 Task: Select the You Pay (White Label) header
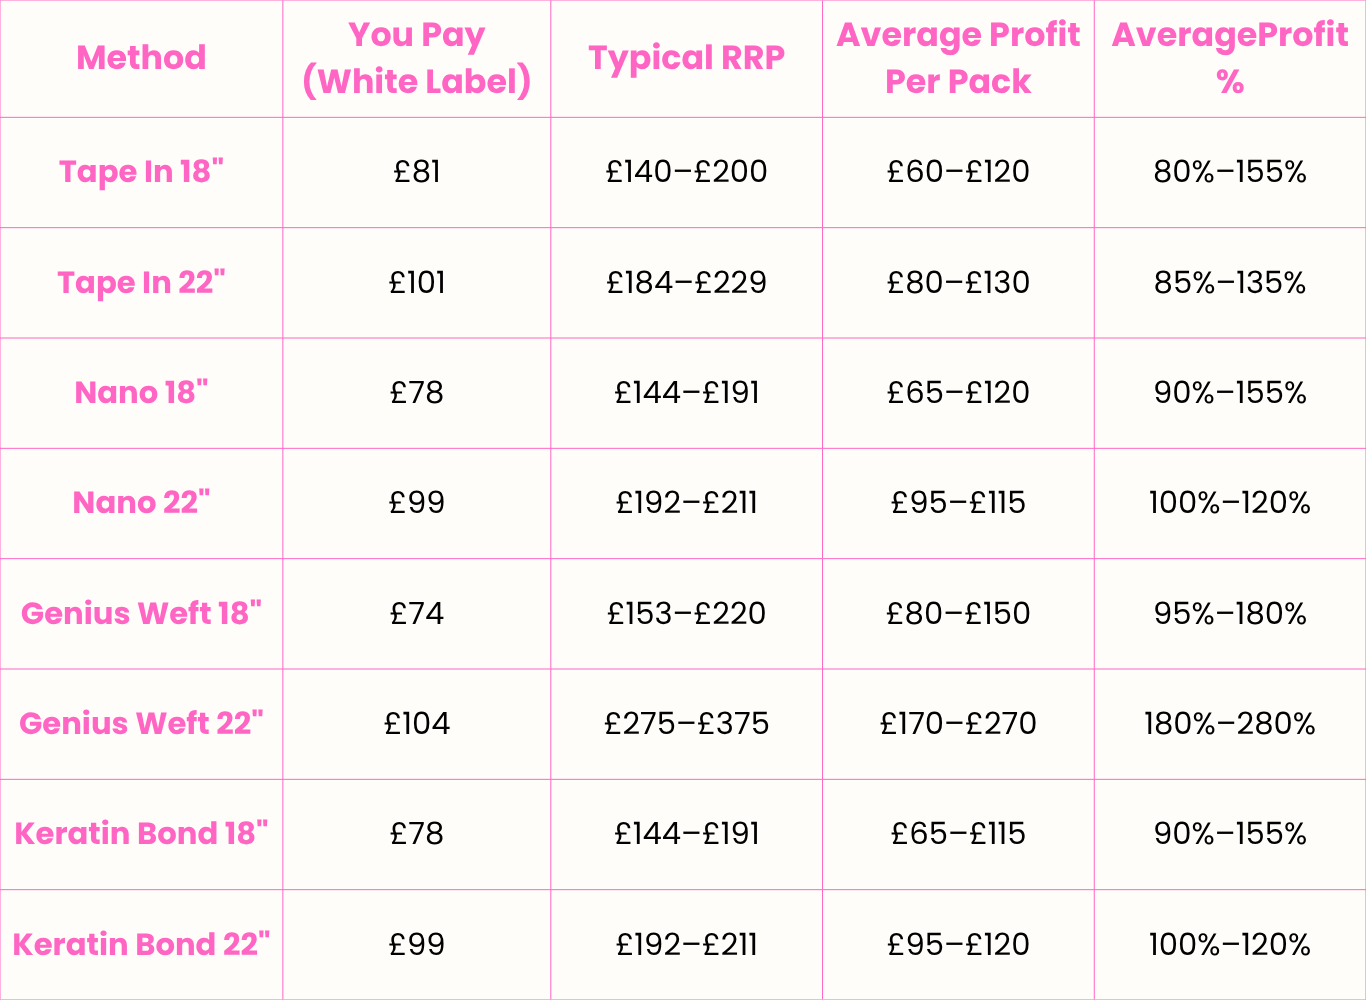(x=417, y=58)
